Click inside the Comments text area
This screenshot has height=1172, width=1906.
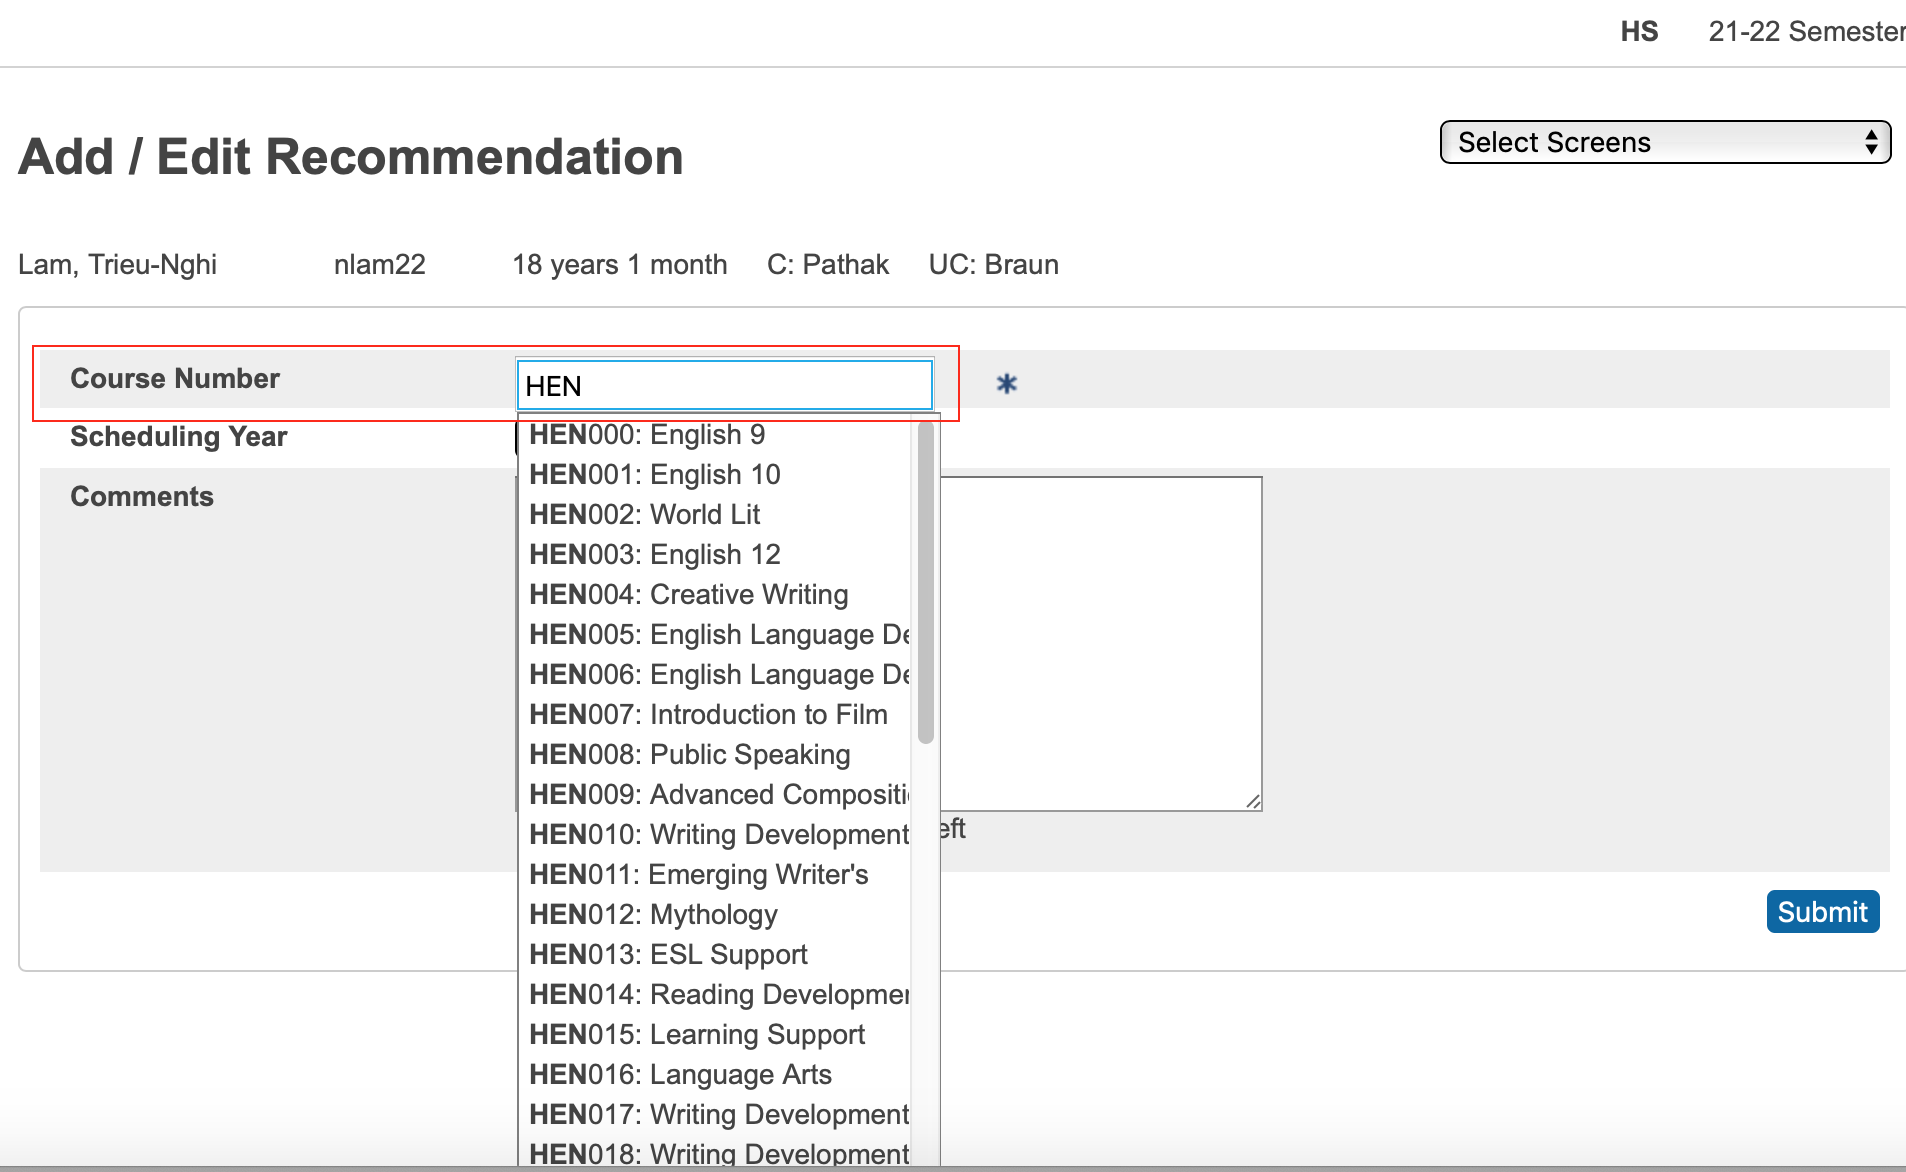[x=1100, y=640]
